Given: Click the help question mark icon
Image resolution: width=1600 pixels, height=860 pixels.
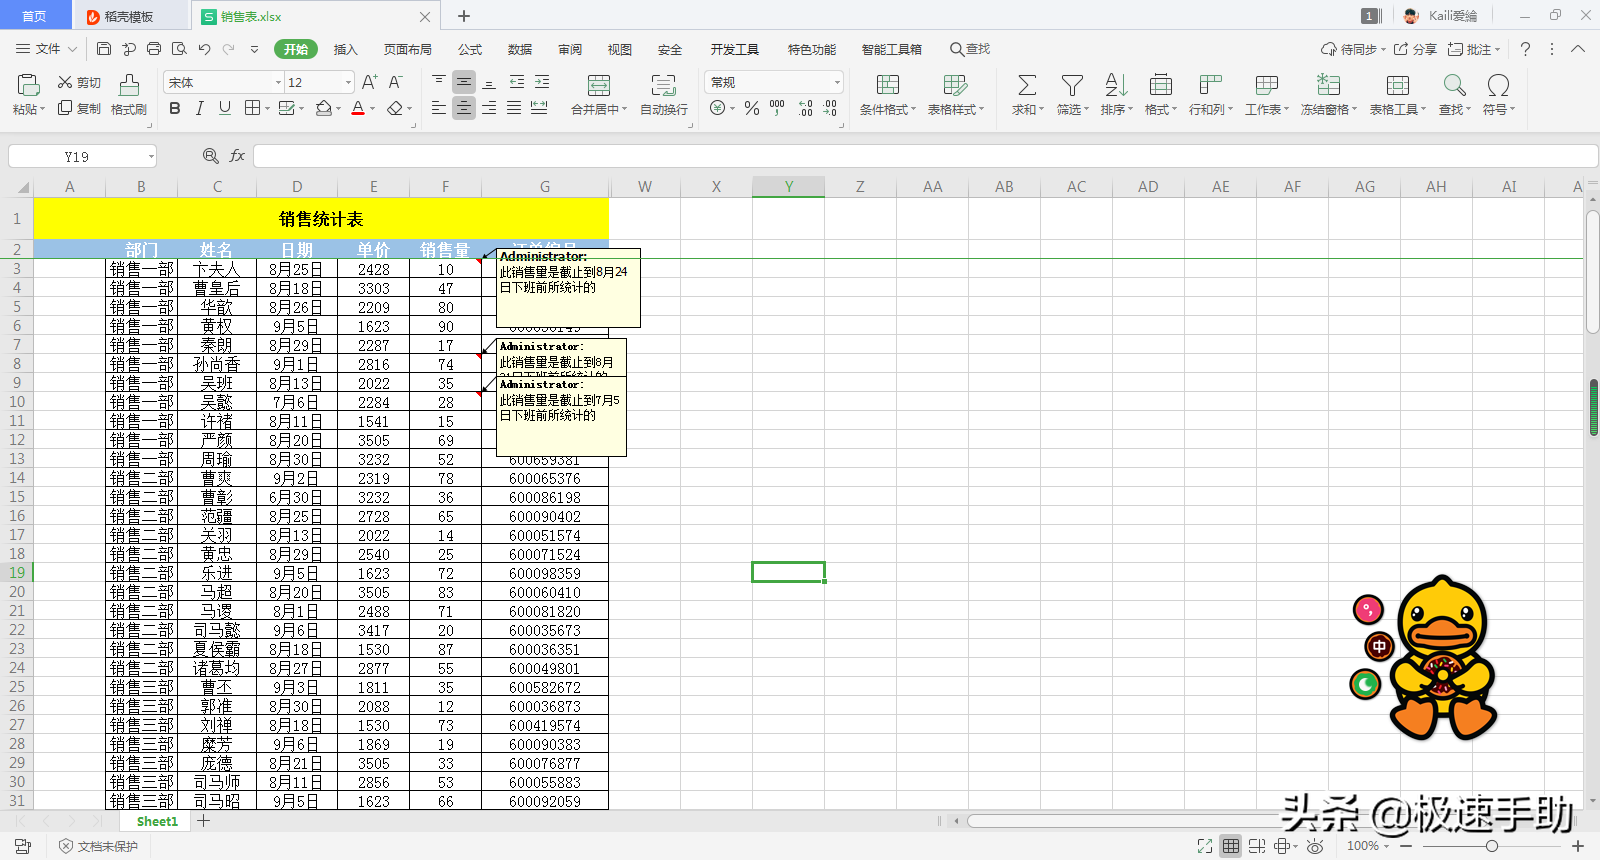Looking at the screenshot, I should pos(1525,49).
